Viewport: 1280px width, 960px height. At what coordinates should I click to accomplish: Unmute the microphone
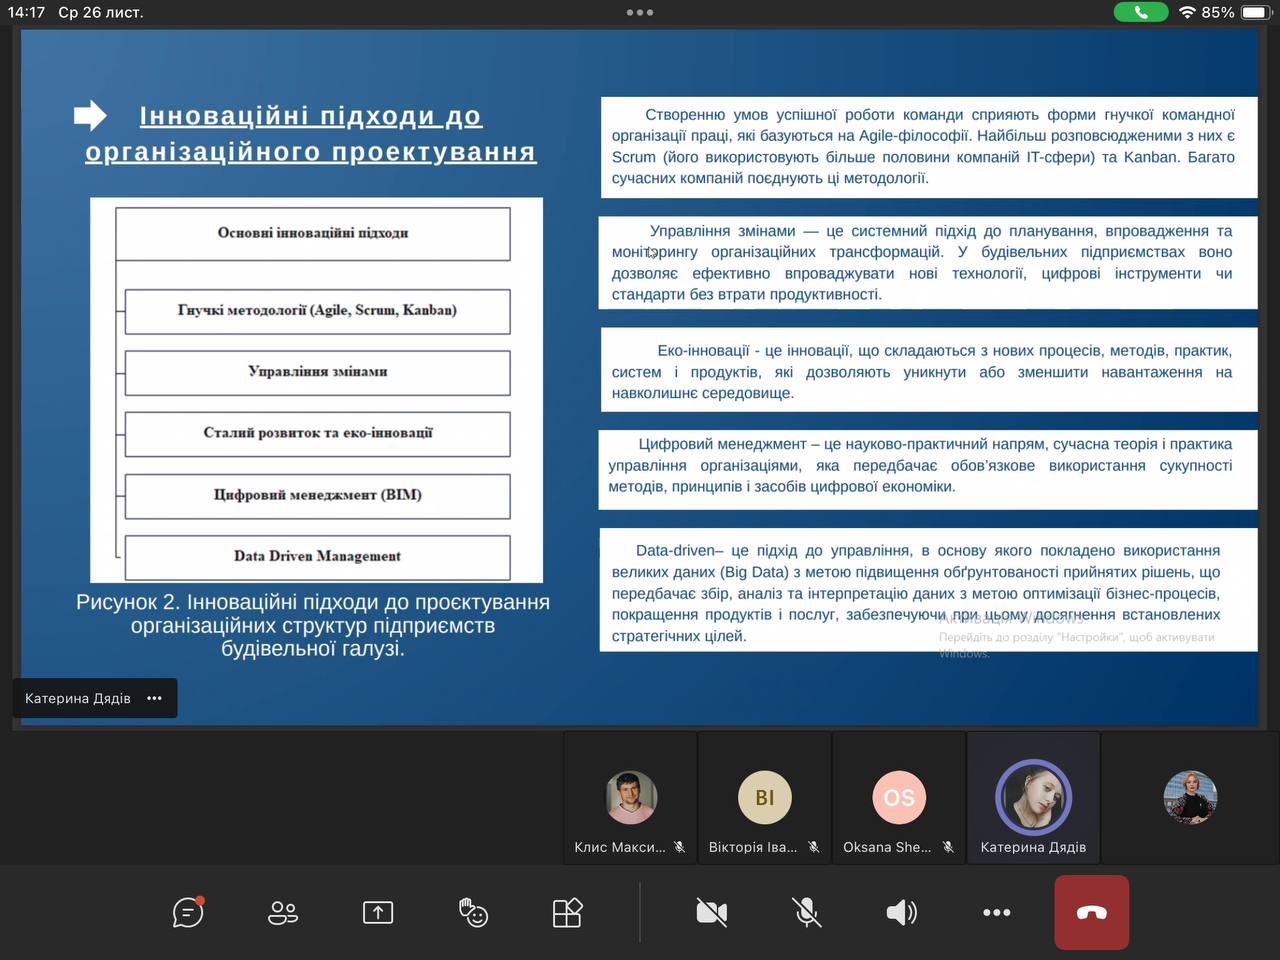point(807,912)
